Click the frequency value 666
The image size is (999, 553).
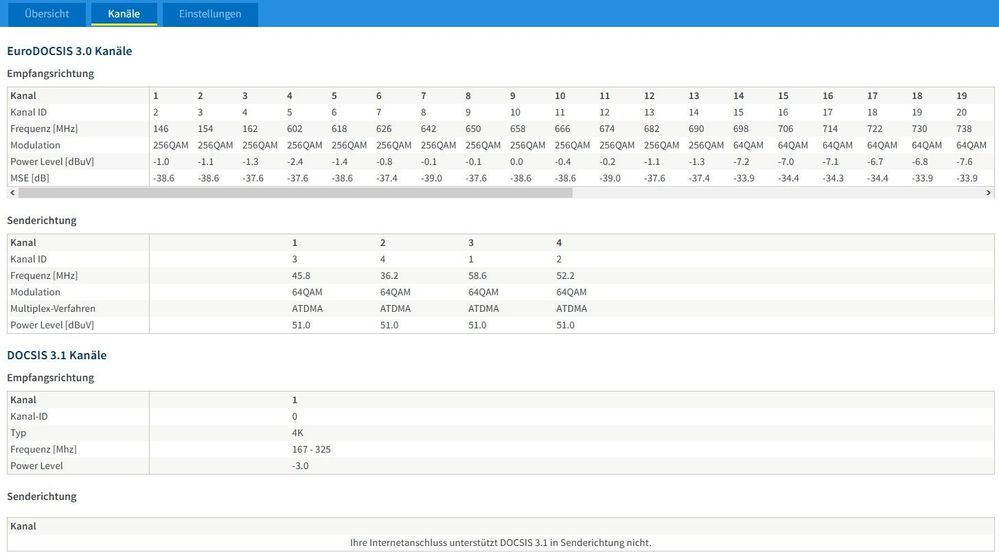pos(563,129)
